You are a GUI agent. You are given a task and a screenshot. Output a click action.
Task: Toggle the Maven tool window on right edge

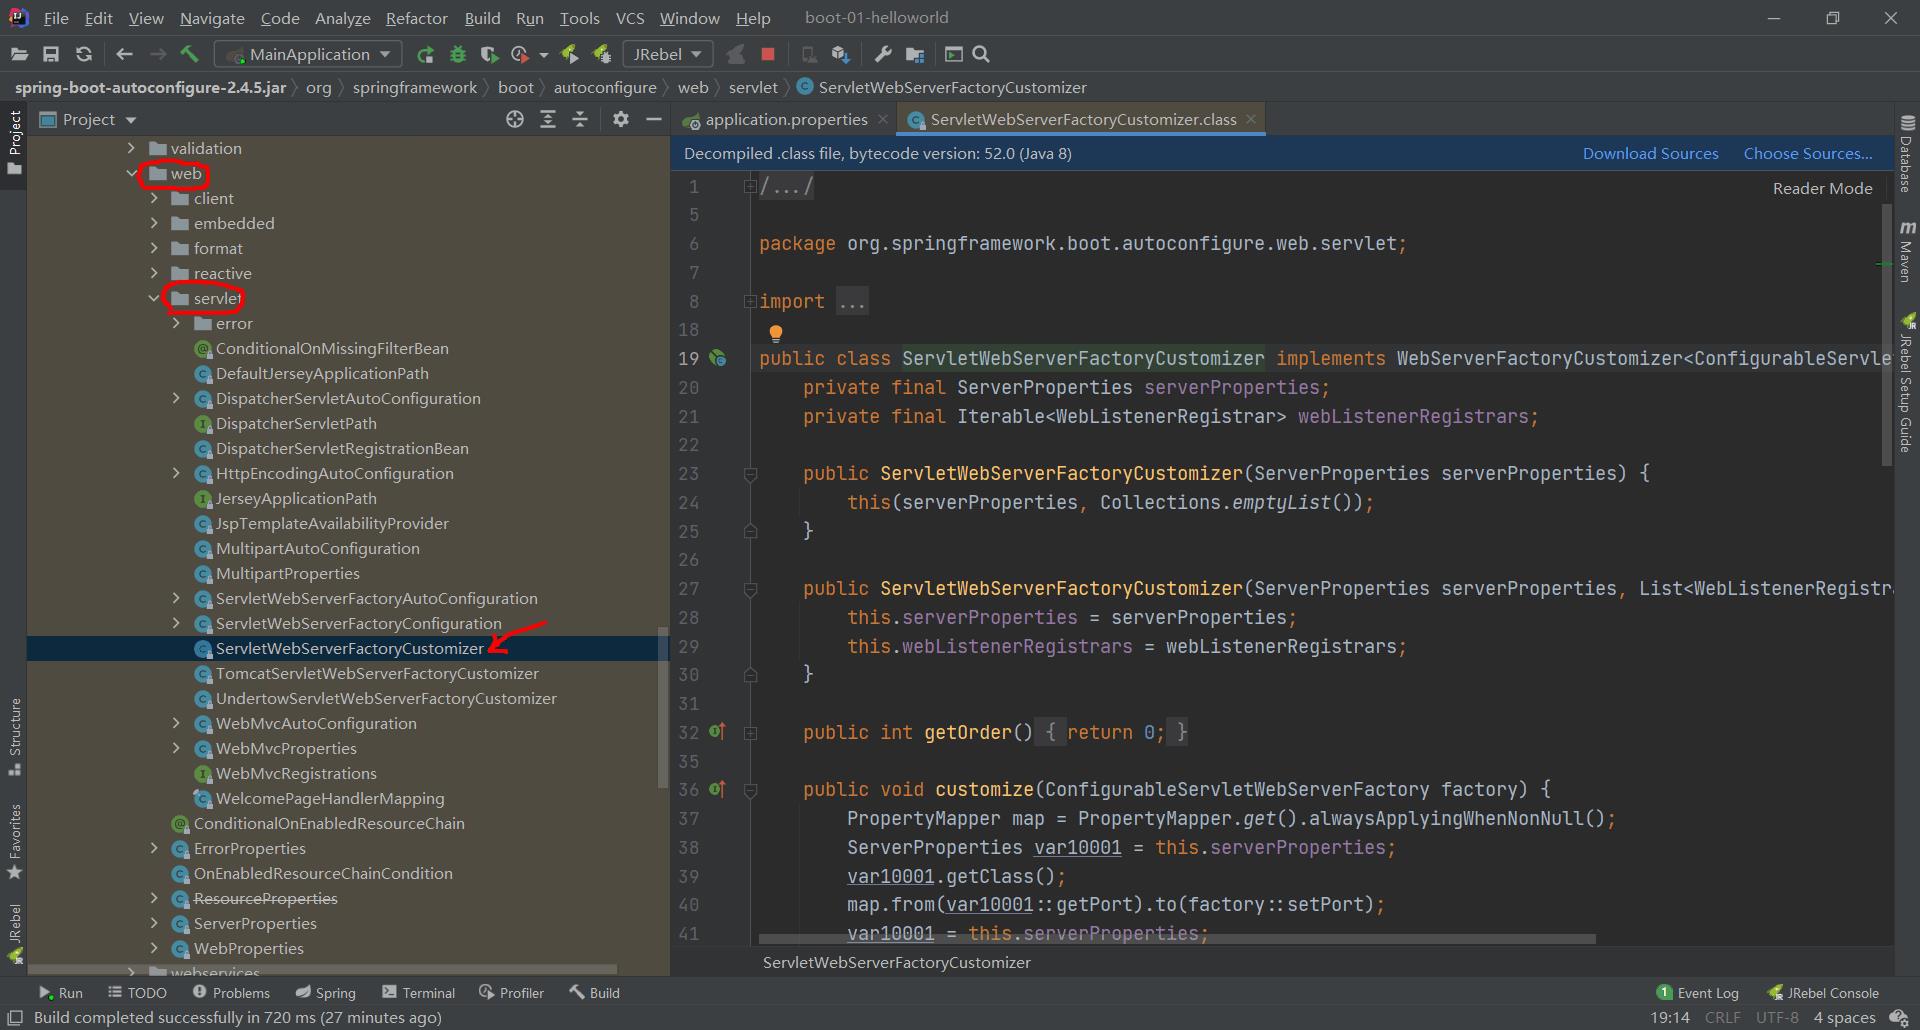pyautogui.click(x=1907, y=252)
